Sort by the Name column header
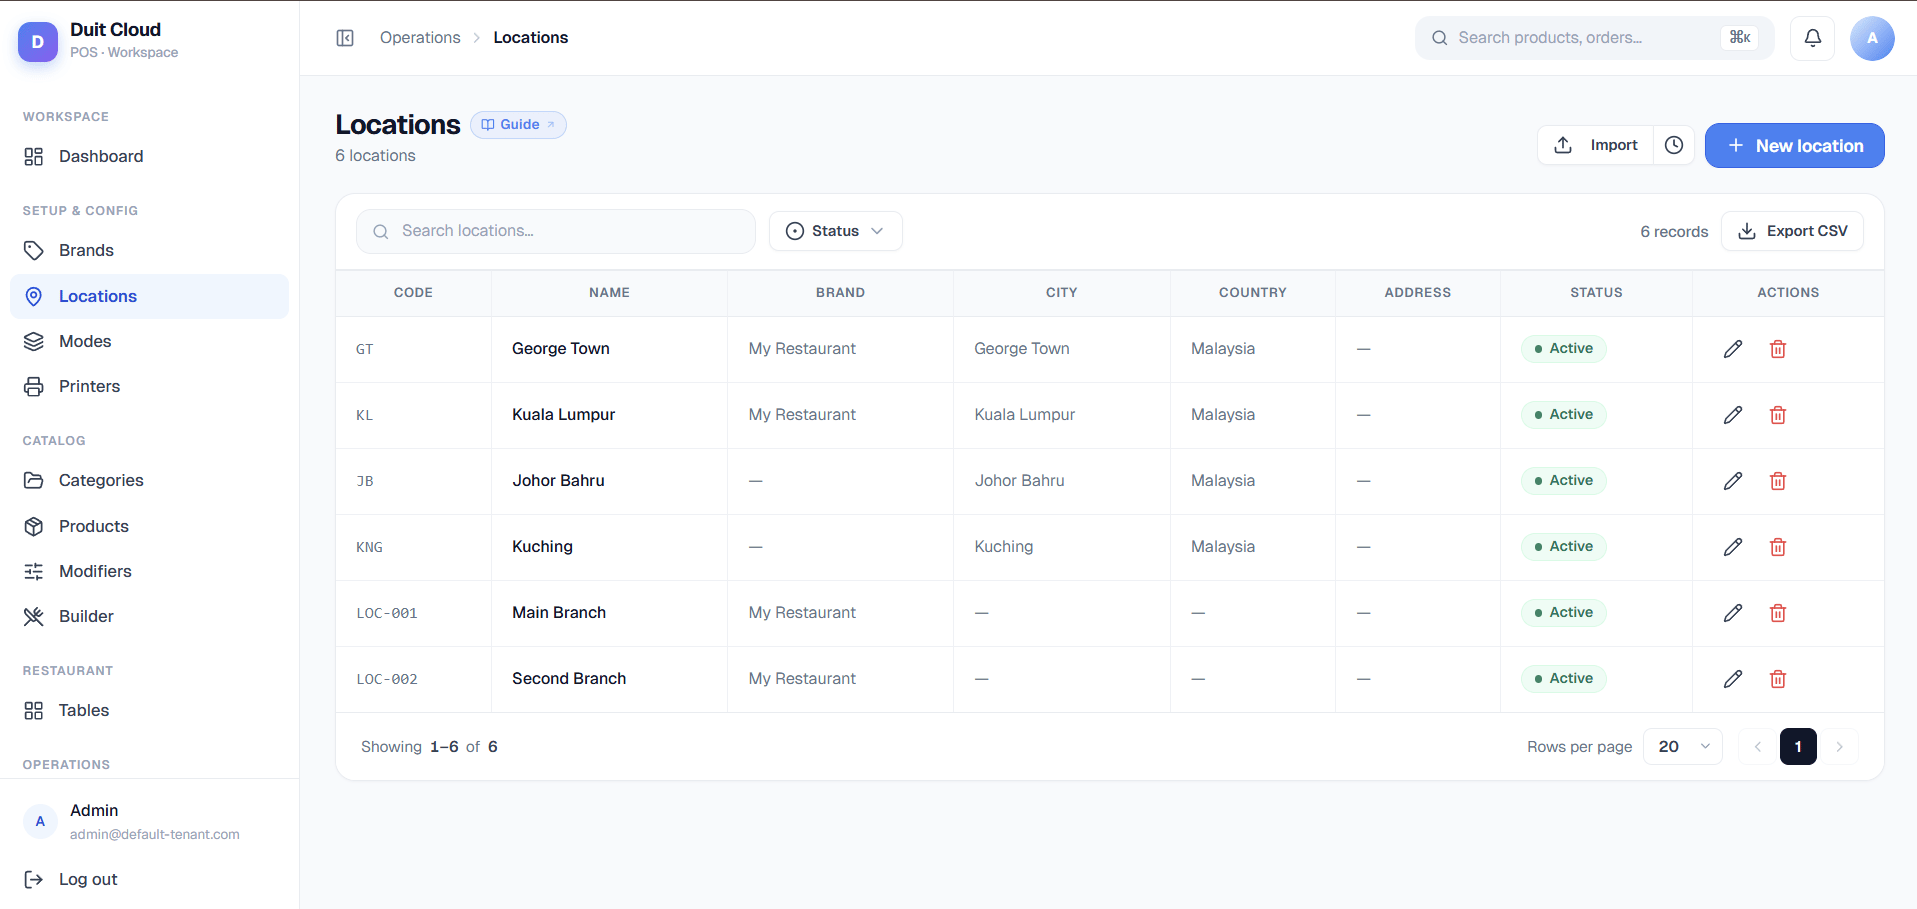 point(609,293)
